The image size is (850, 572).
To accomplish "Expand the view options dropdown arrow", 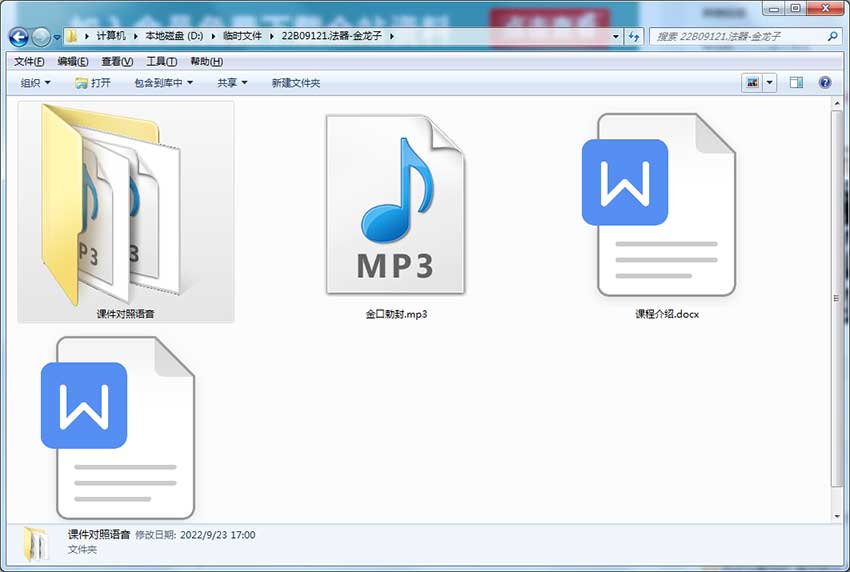I will 770,83.
